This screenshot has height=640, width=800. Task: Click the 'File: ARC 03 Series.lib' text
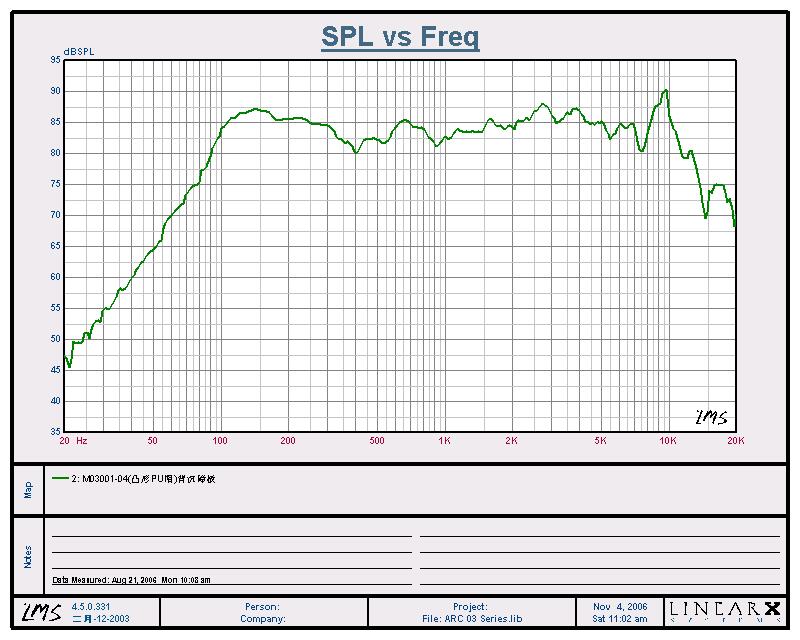472,619
